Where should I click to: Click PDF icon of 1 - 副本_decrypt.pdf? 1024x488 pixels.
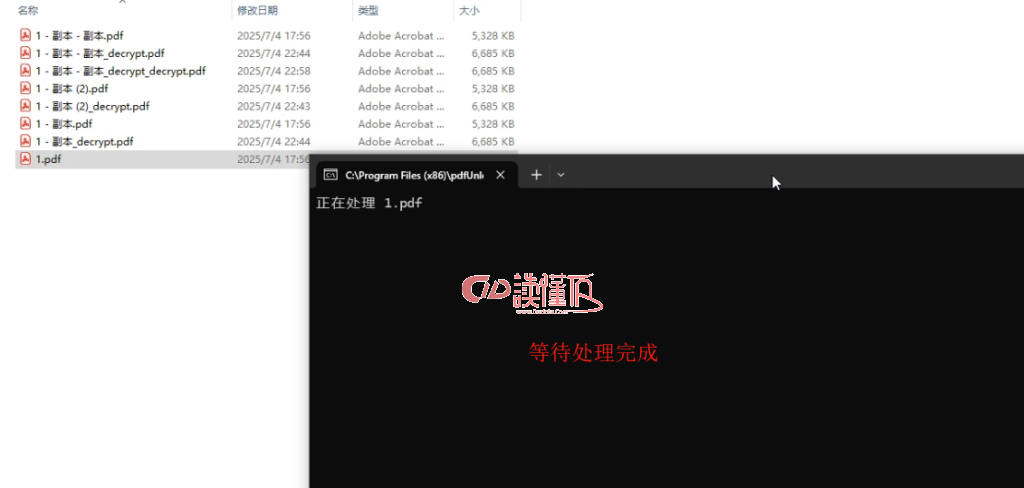[x=25, y=141]
